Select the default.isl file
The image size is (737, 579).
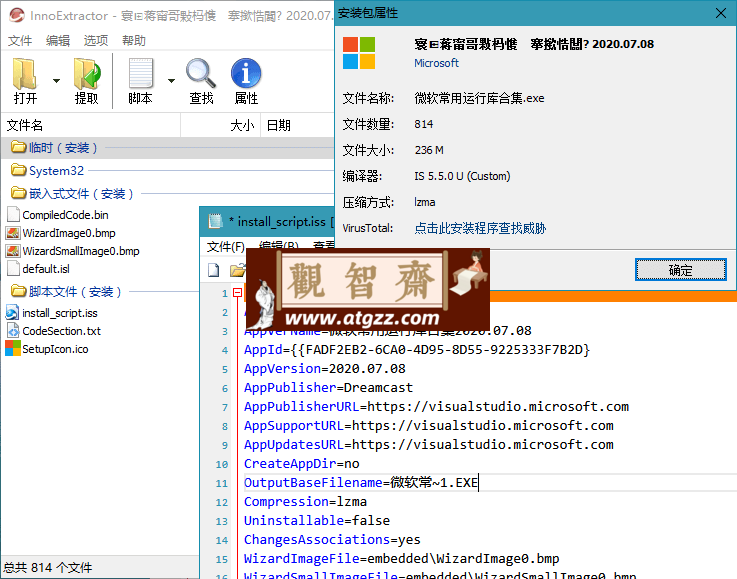pyautogui.click(x=46, y=269)
